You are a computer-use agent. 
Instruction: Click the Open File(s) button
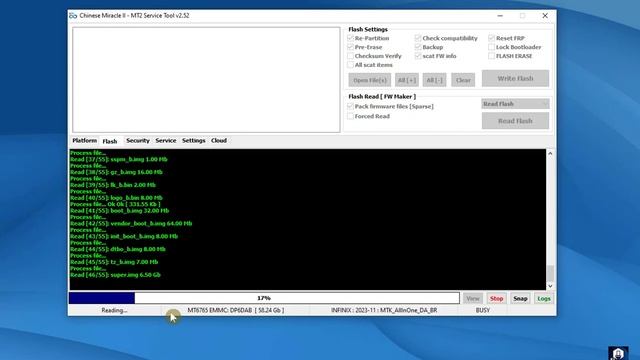(370, 80)
